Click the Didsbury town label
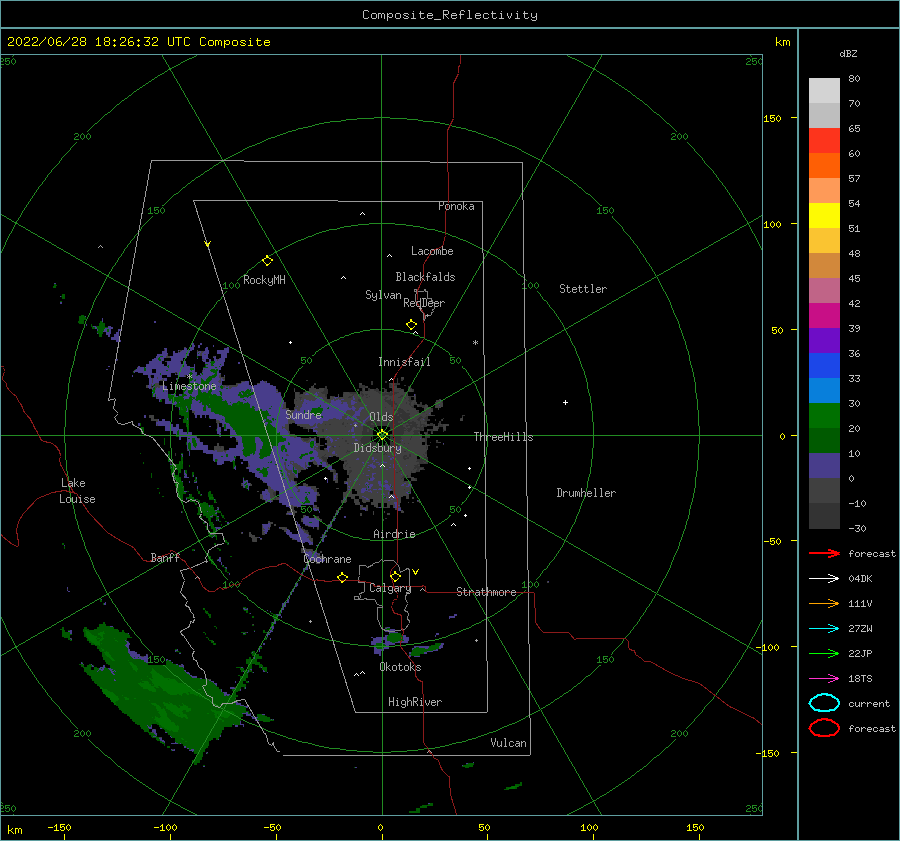Viewport: 900px width, 841px height. click(378, 448)
